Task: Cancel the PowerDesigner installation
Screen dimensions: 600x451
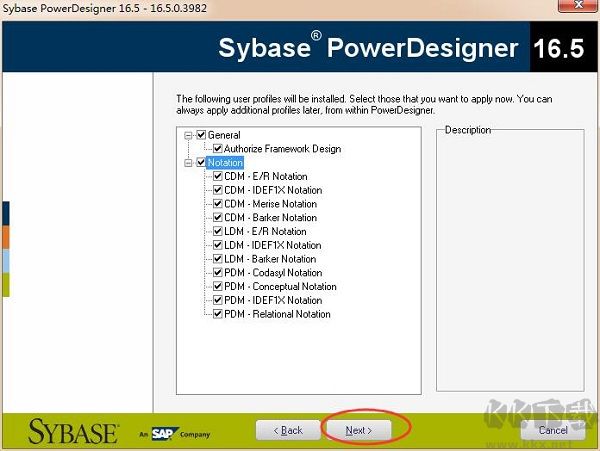Action: (x=553, y=430)
